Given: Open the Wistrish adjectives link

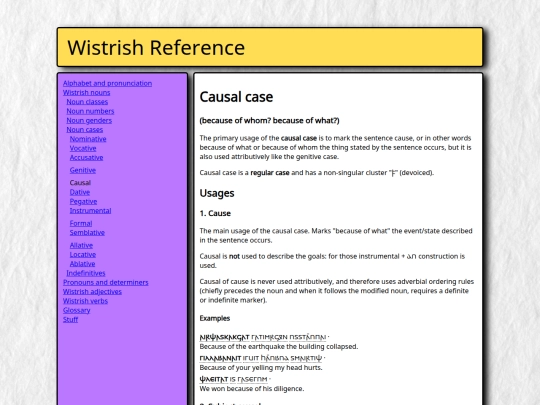Looking at the screenshot, I should pos(92,292).
